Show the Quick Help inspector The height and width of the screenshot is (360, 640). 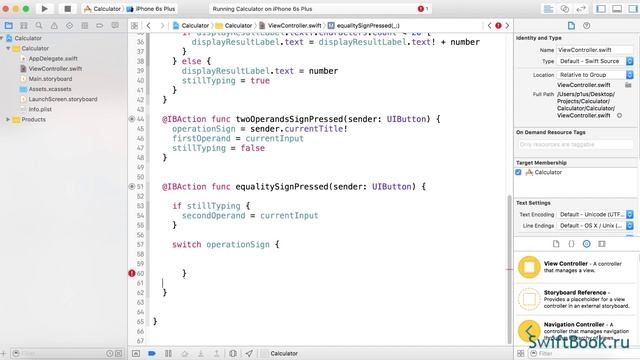(587, 26)
